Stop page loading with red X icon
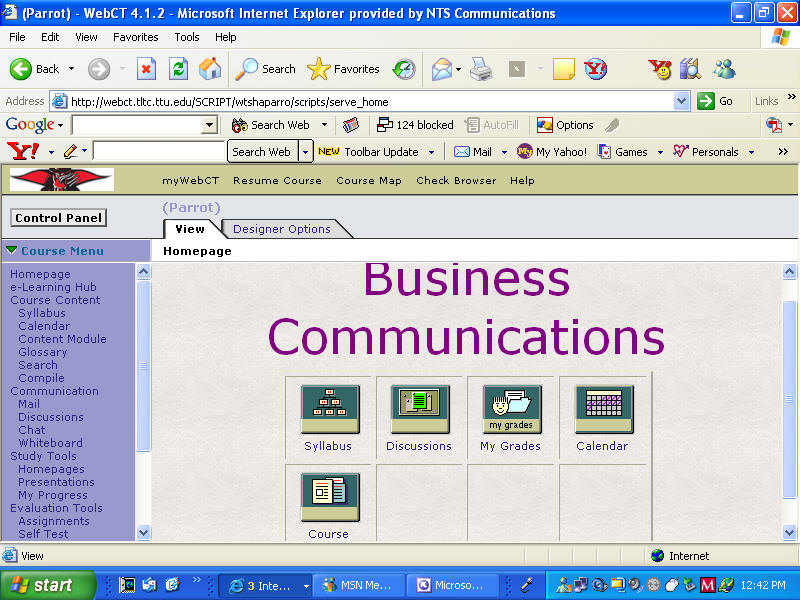800x600 pixels. [146, 69]
